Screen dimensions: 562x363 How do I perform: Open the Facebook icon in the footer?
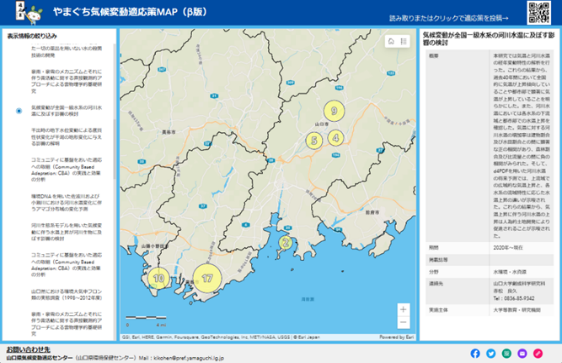475,353
